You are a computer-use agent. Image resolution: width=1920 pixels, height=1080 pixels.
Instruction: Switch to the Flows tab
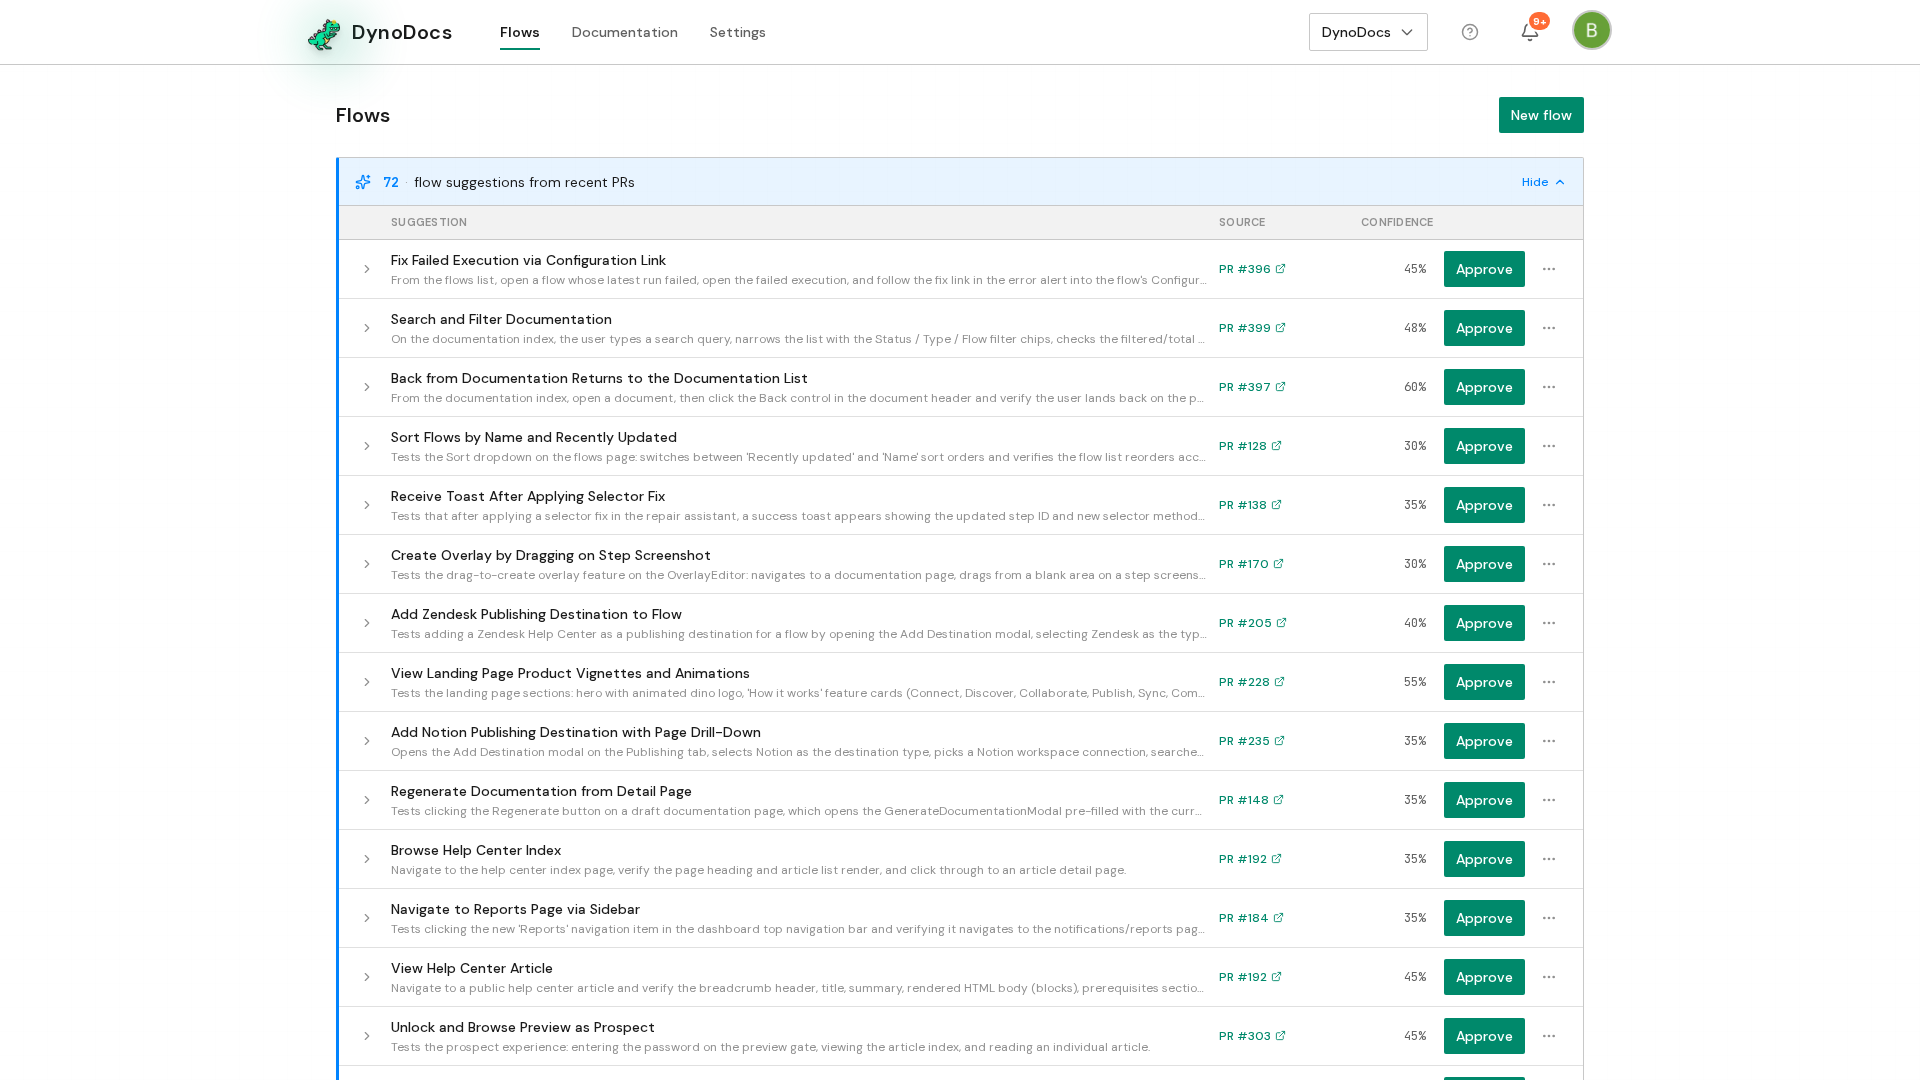[x=520, y=32]
